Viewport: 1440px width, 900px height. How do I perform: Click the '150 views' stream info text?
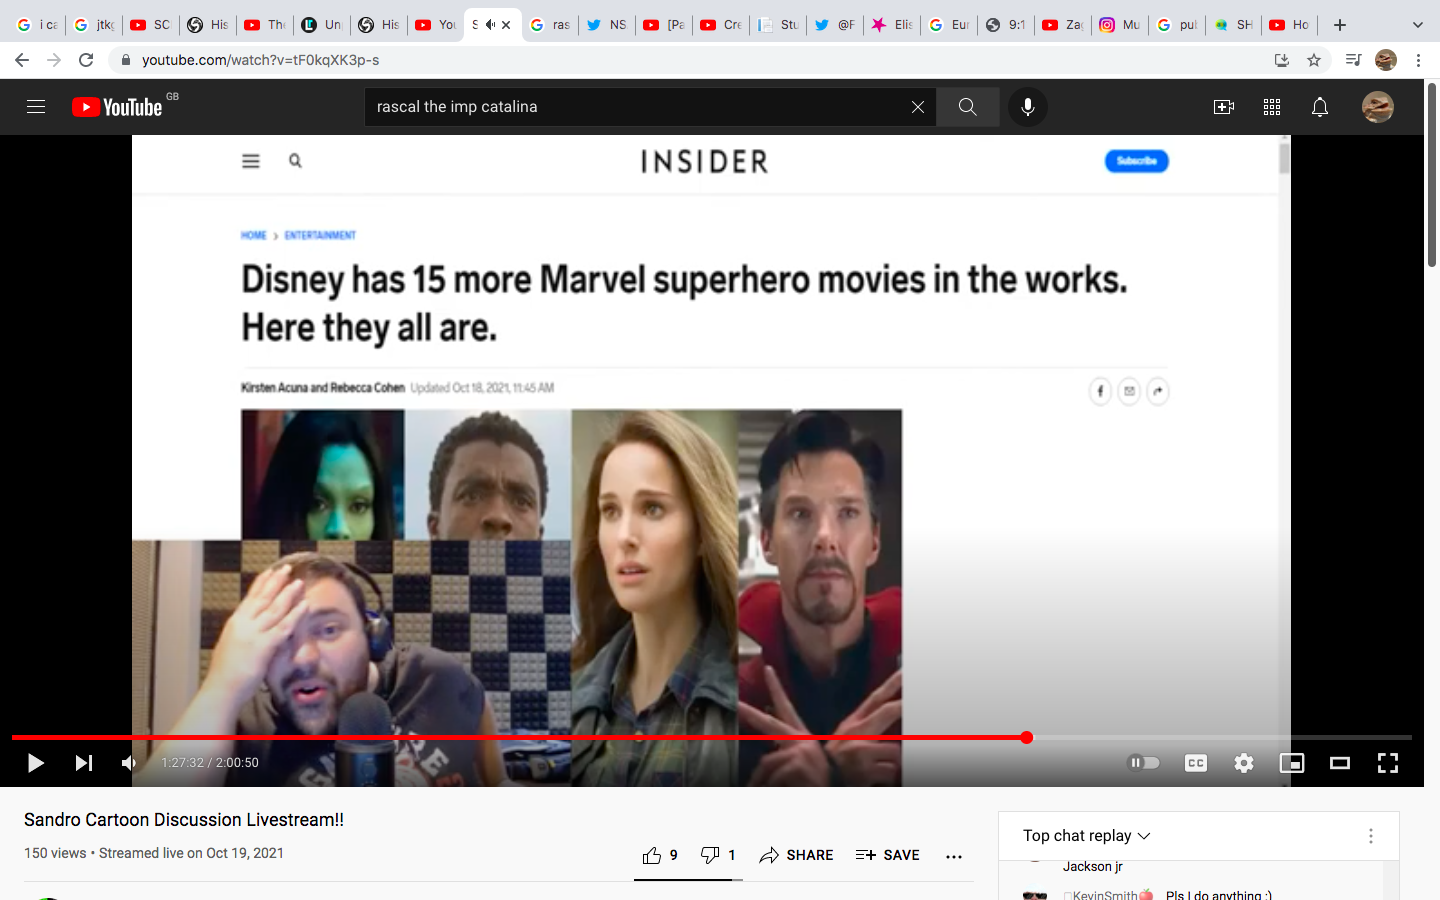tap(154, 853)
